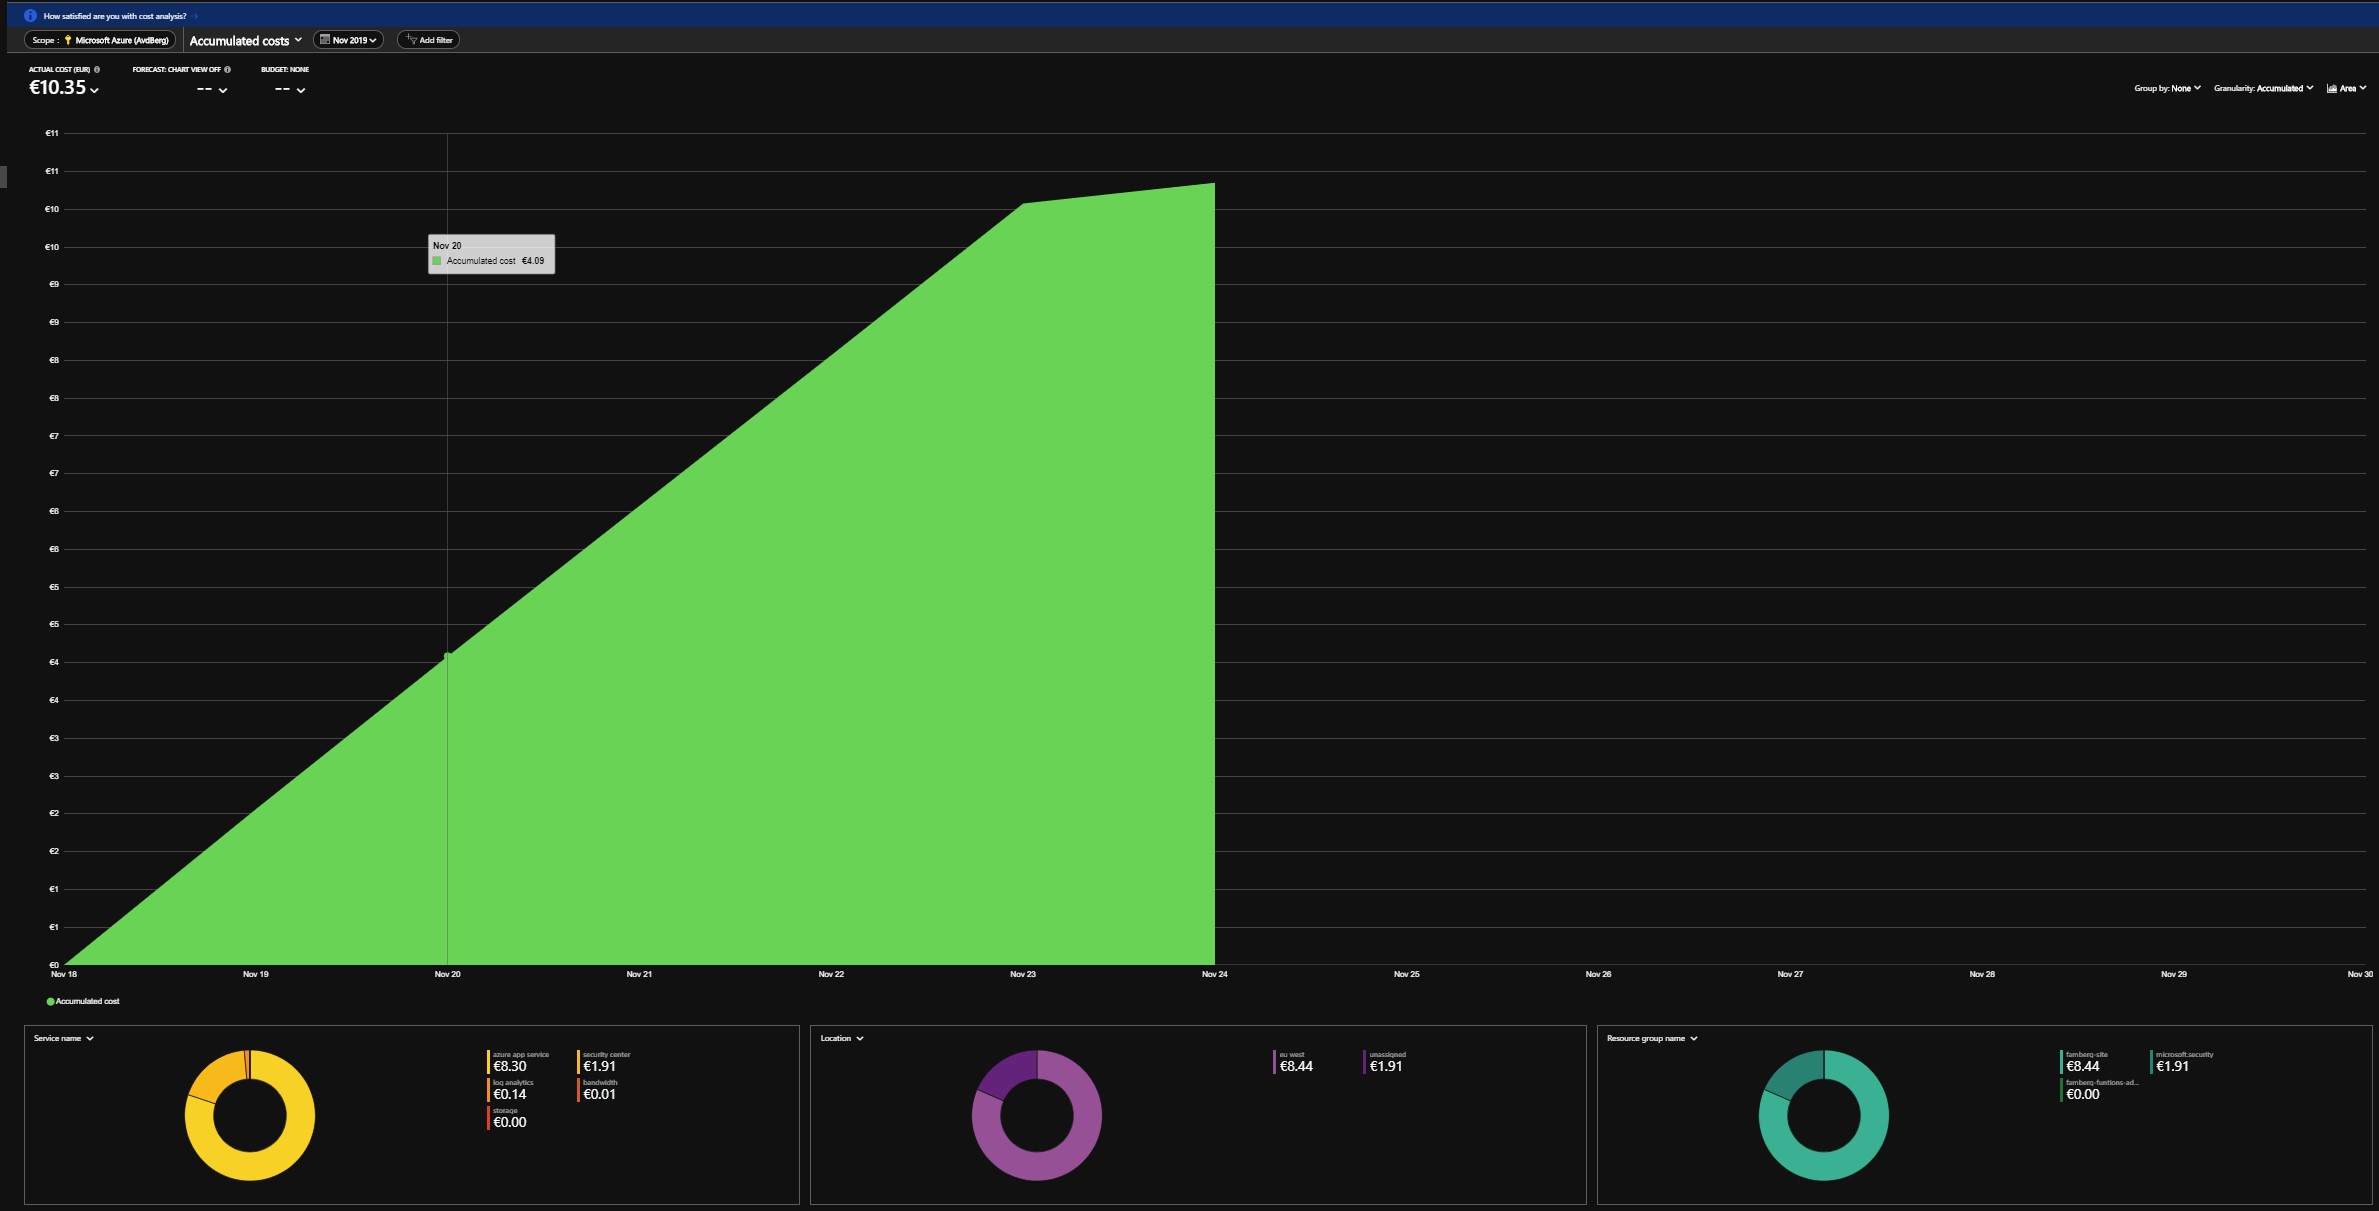Click the Area chart type icon
The width and height of the screenshot is (2379, 1211).
2332,88
